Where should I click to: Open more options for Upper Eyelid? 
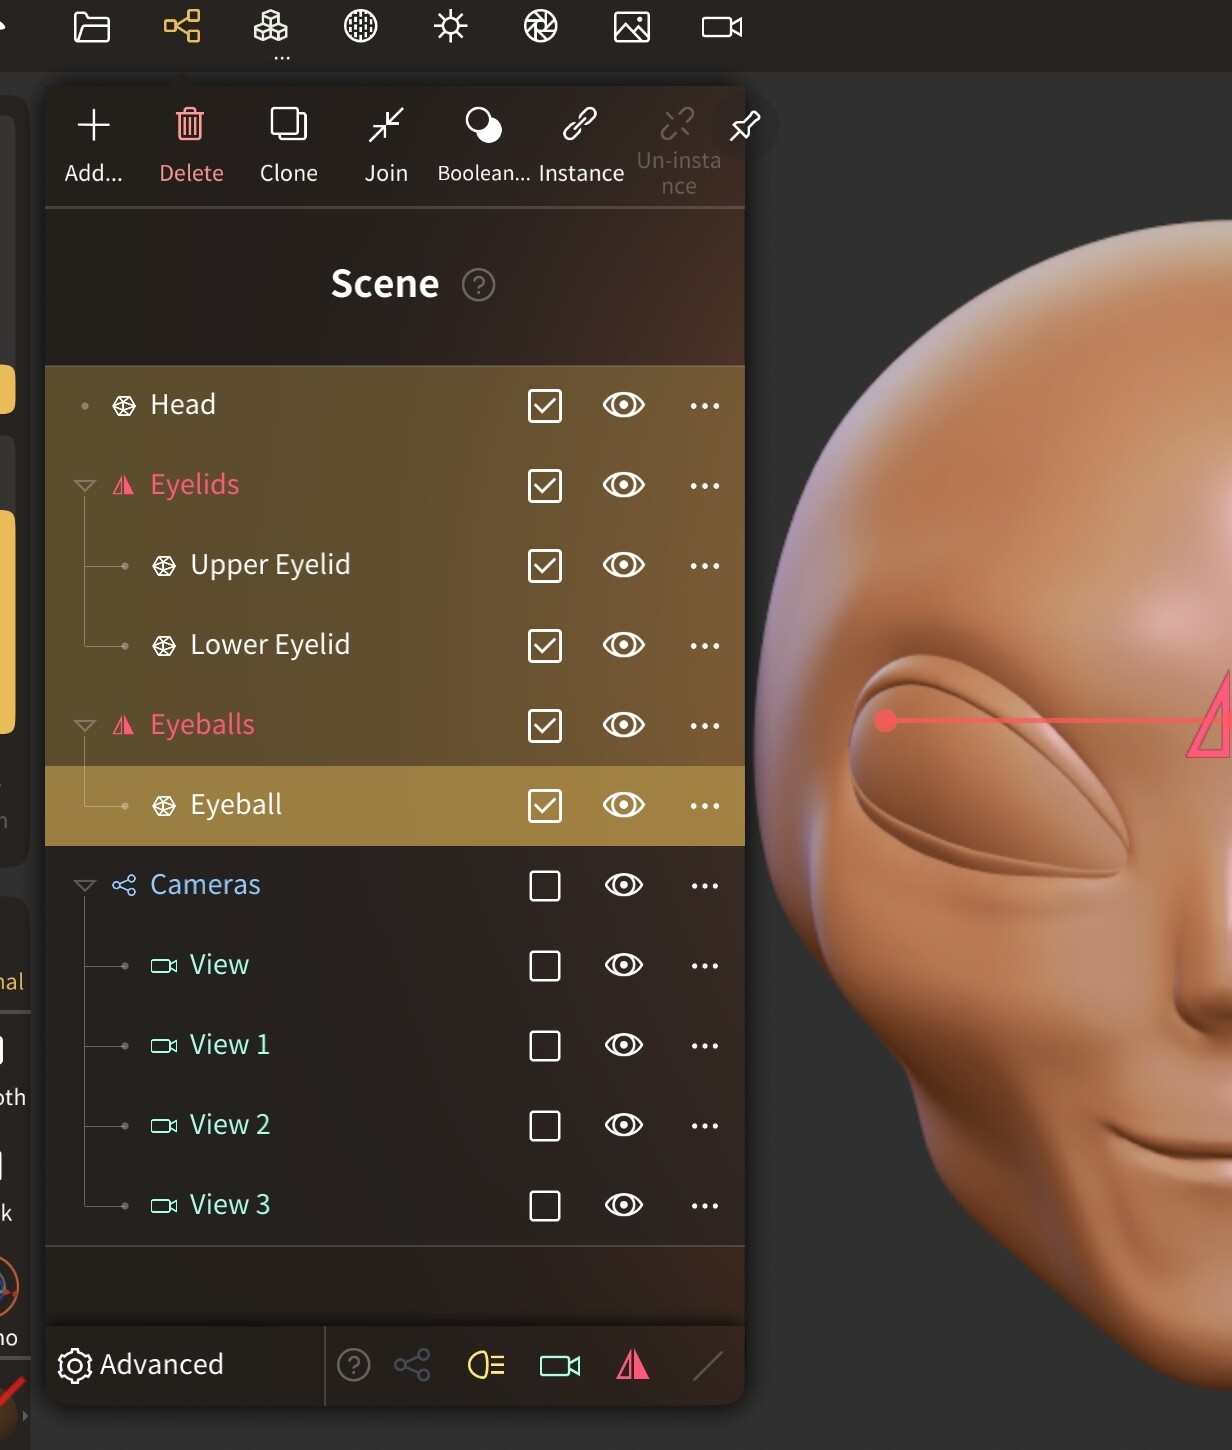[x=705, y=566]
